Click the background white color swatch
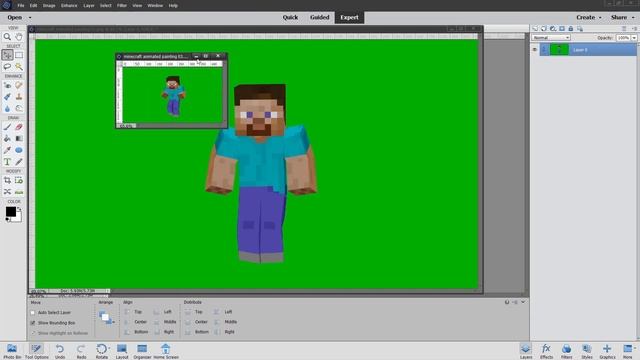Image resolution: width=640 pixels, height=360 pixels. pyautogui.click(x=19, y=218)
